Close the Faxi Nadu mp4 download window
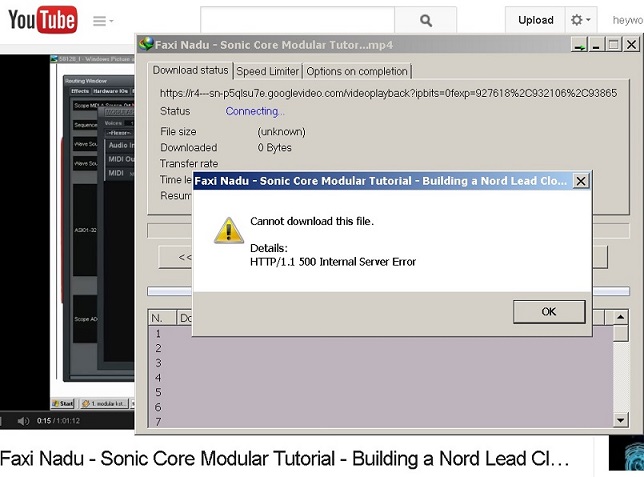Image resolution: width=644 pixels, height=477 pixels. click(631, 44)
